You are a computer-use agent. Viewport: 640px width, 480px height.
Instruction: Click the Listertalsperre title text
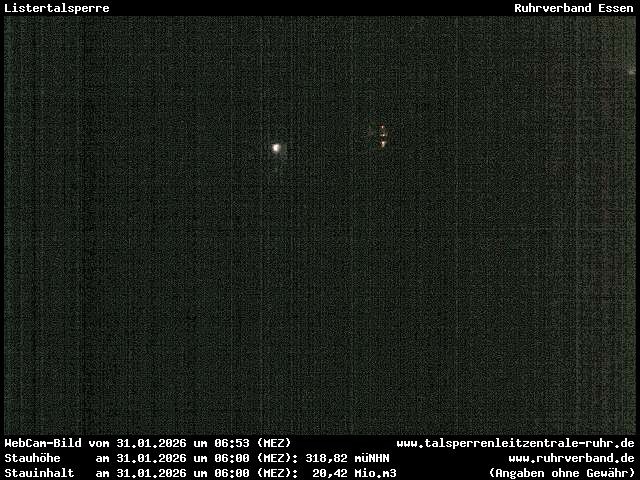click(x=56, y=8)
